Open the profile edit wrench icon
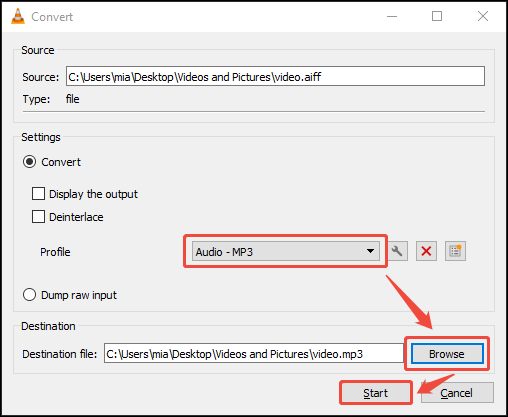The height and width of the screenshot is (417, 508). pyautogui.click(x=397, y=251)
